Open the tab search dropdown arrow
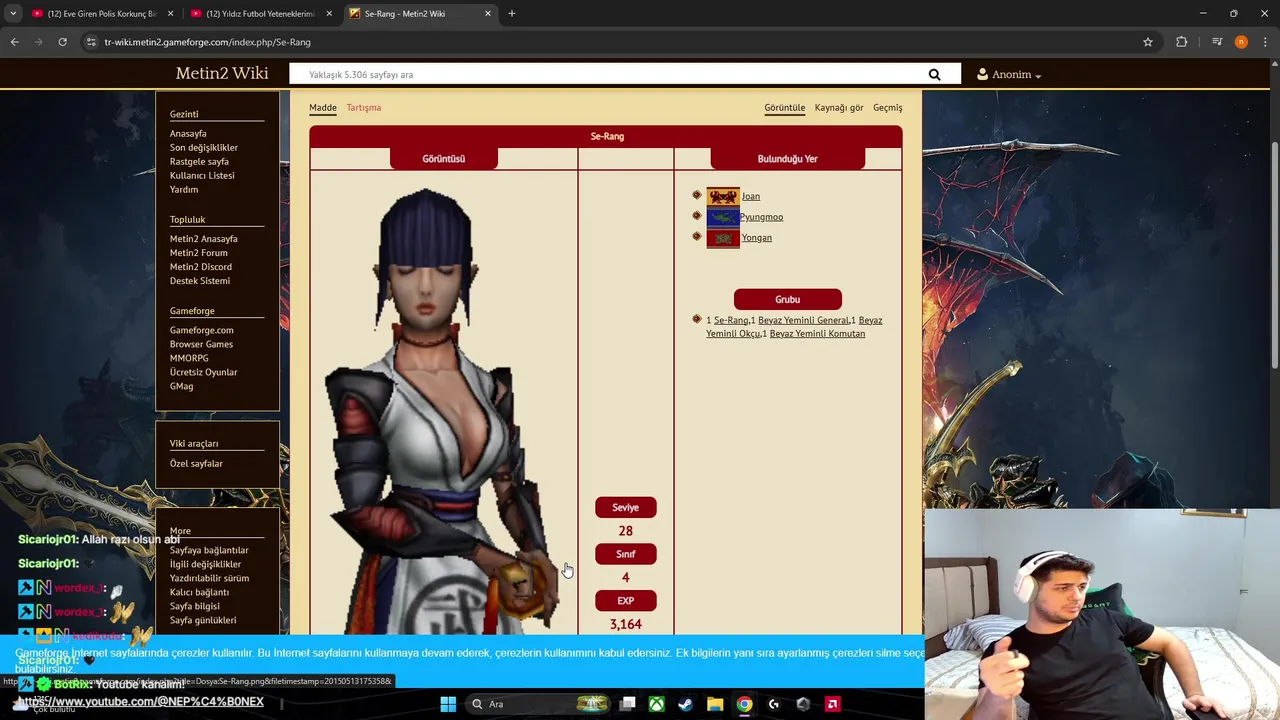1280x720 pixels. [x=13, y=13]
